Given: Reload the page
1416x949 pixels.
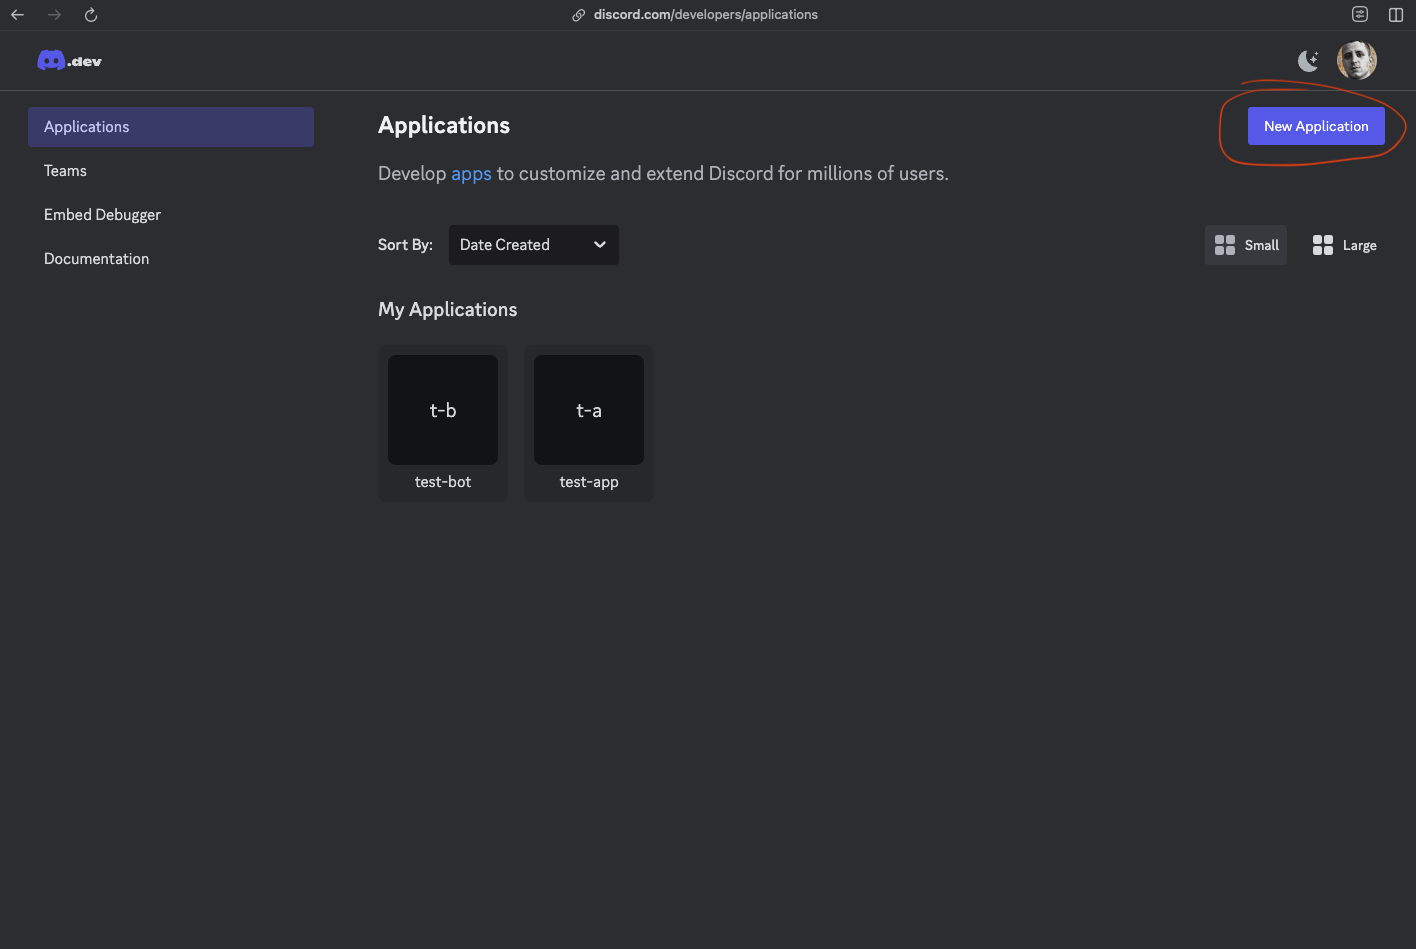Looking at the screenshot, I should tap(91, 15).
